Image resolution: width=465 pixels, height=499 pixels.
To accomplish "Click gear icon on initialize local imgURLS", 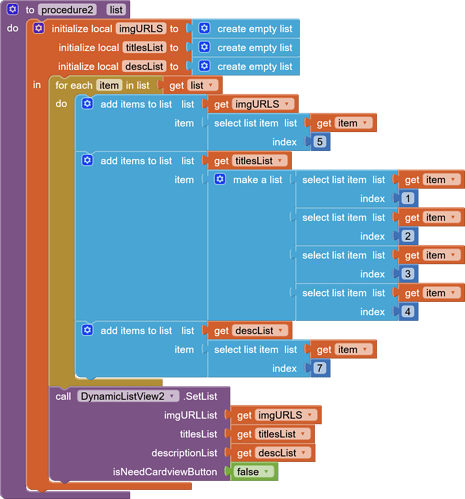I will pyautogui.click(x=39, y=28).
